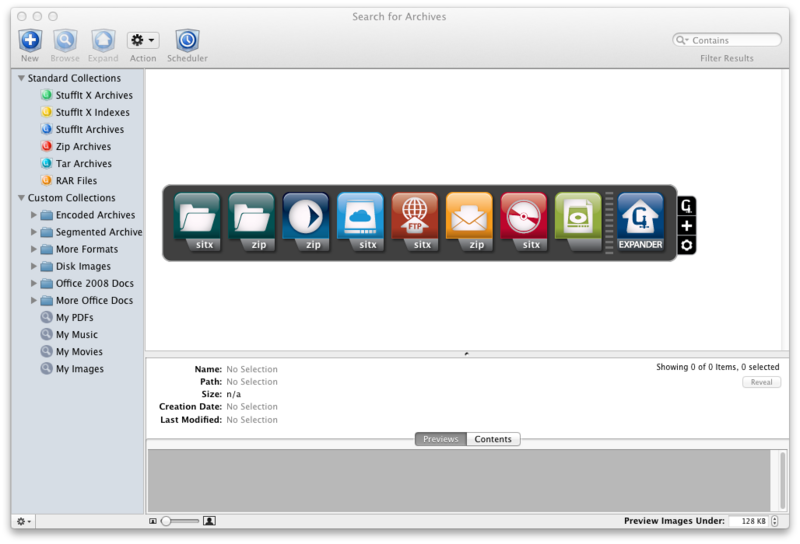800x544 pixels.
Task: Collapse the Standard Collections group
Action: tap(21, 78)
